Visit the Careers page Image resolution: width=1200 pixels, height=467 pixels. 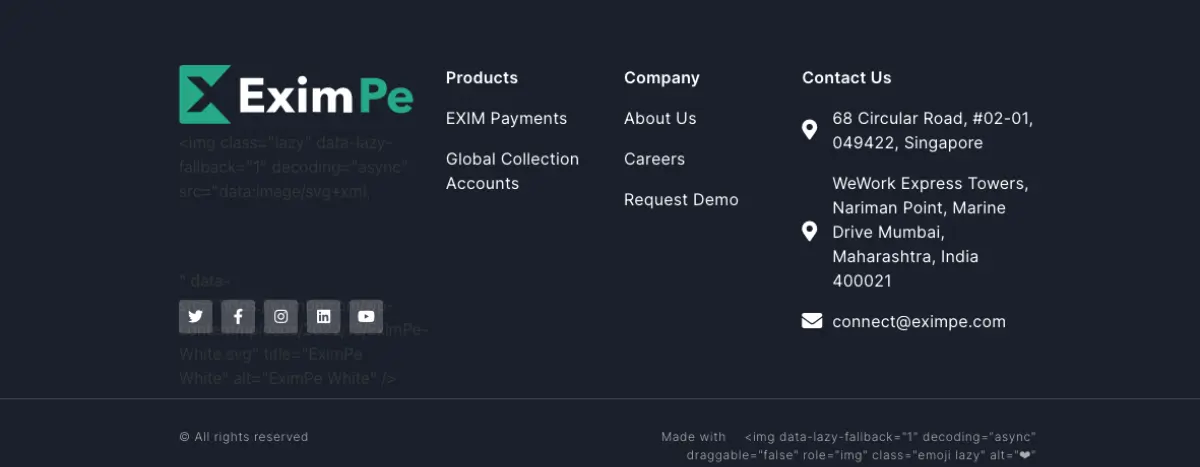[x=654, y=159]
